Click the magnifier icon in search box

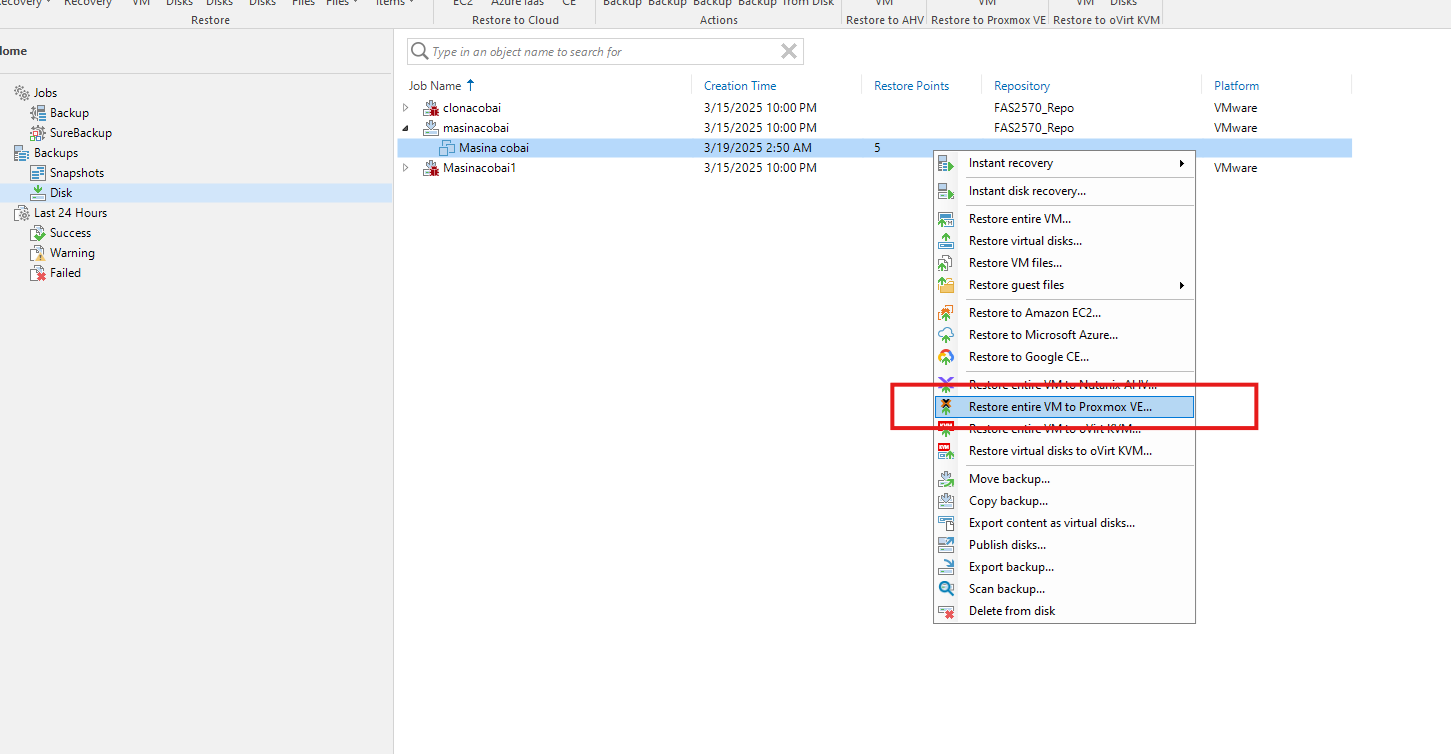pos(420,52)
